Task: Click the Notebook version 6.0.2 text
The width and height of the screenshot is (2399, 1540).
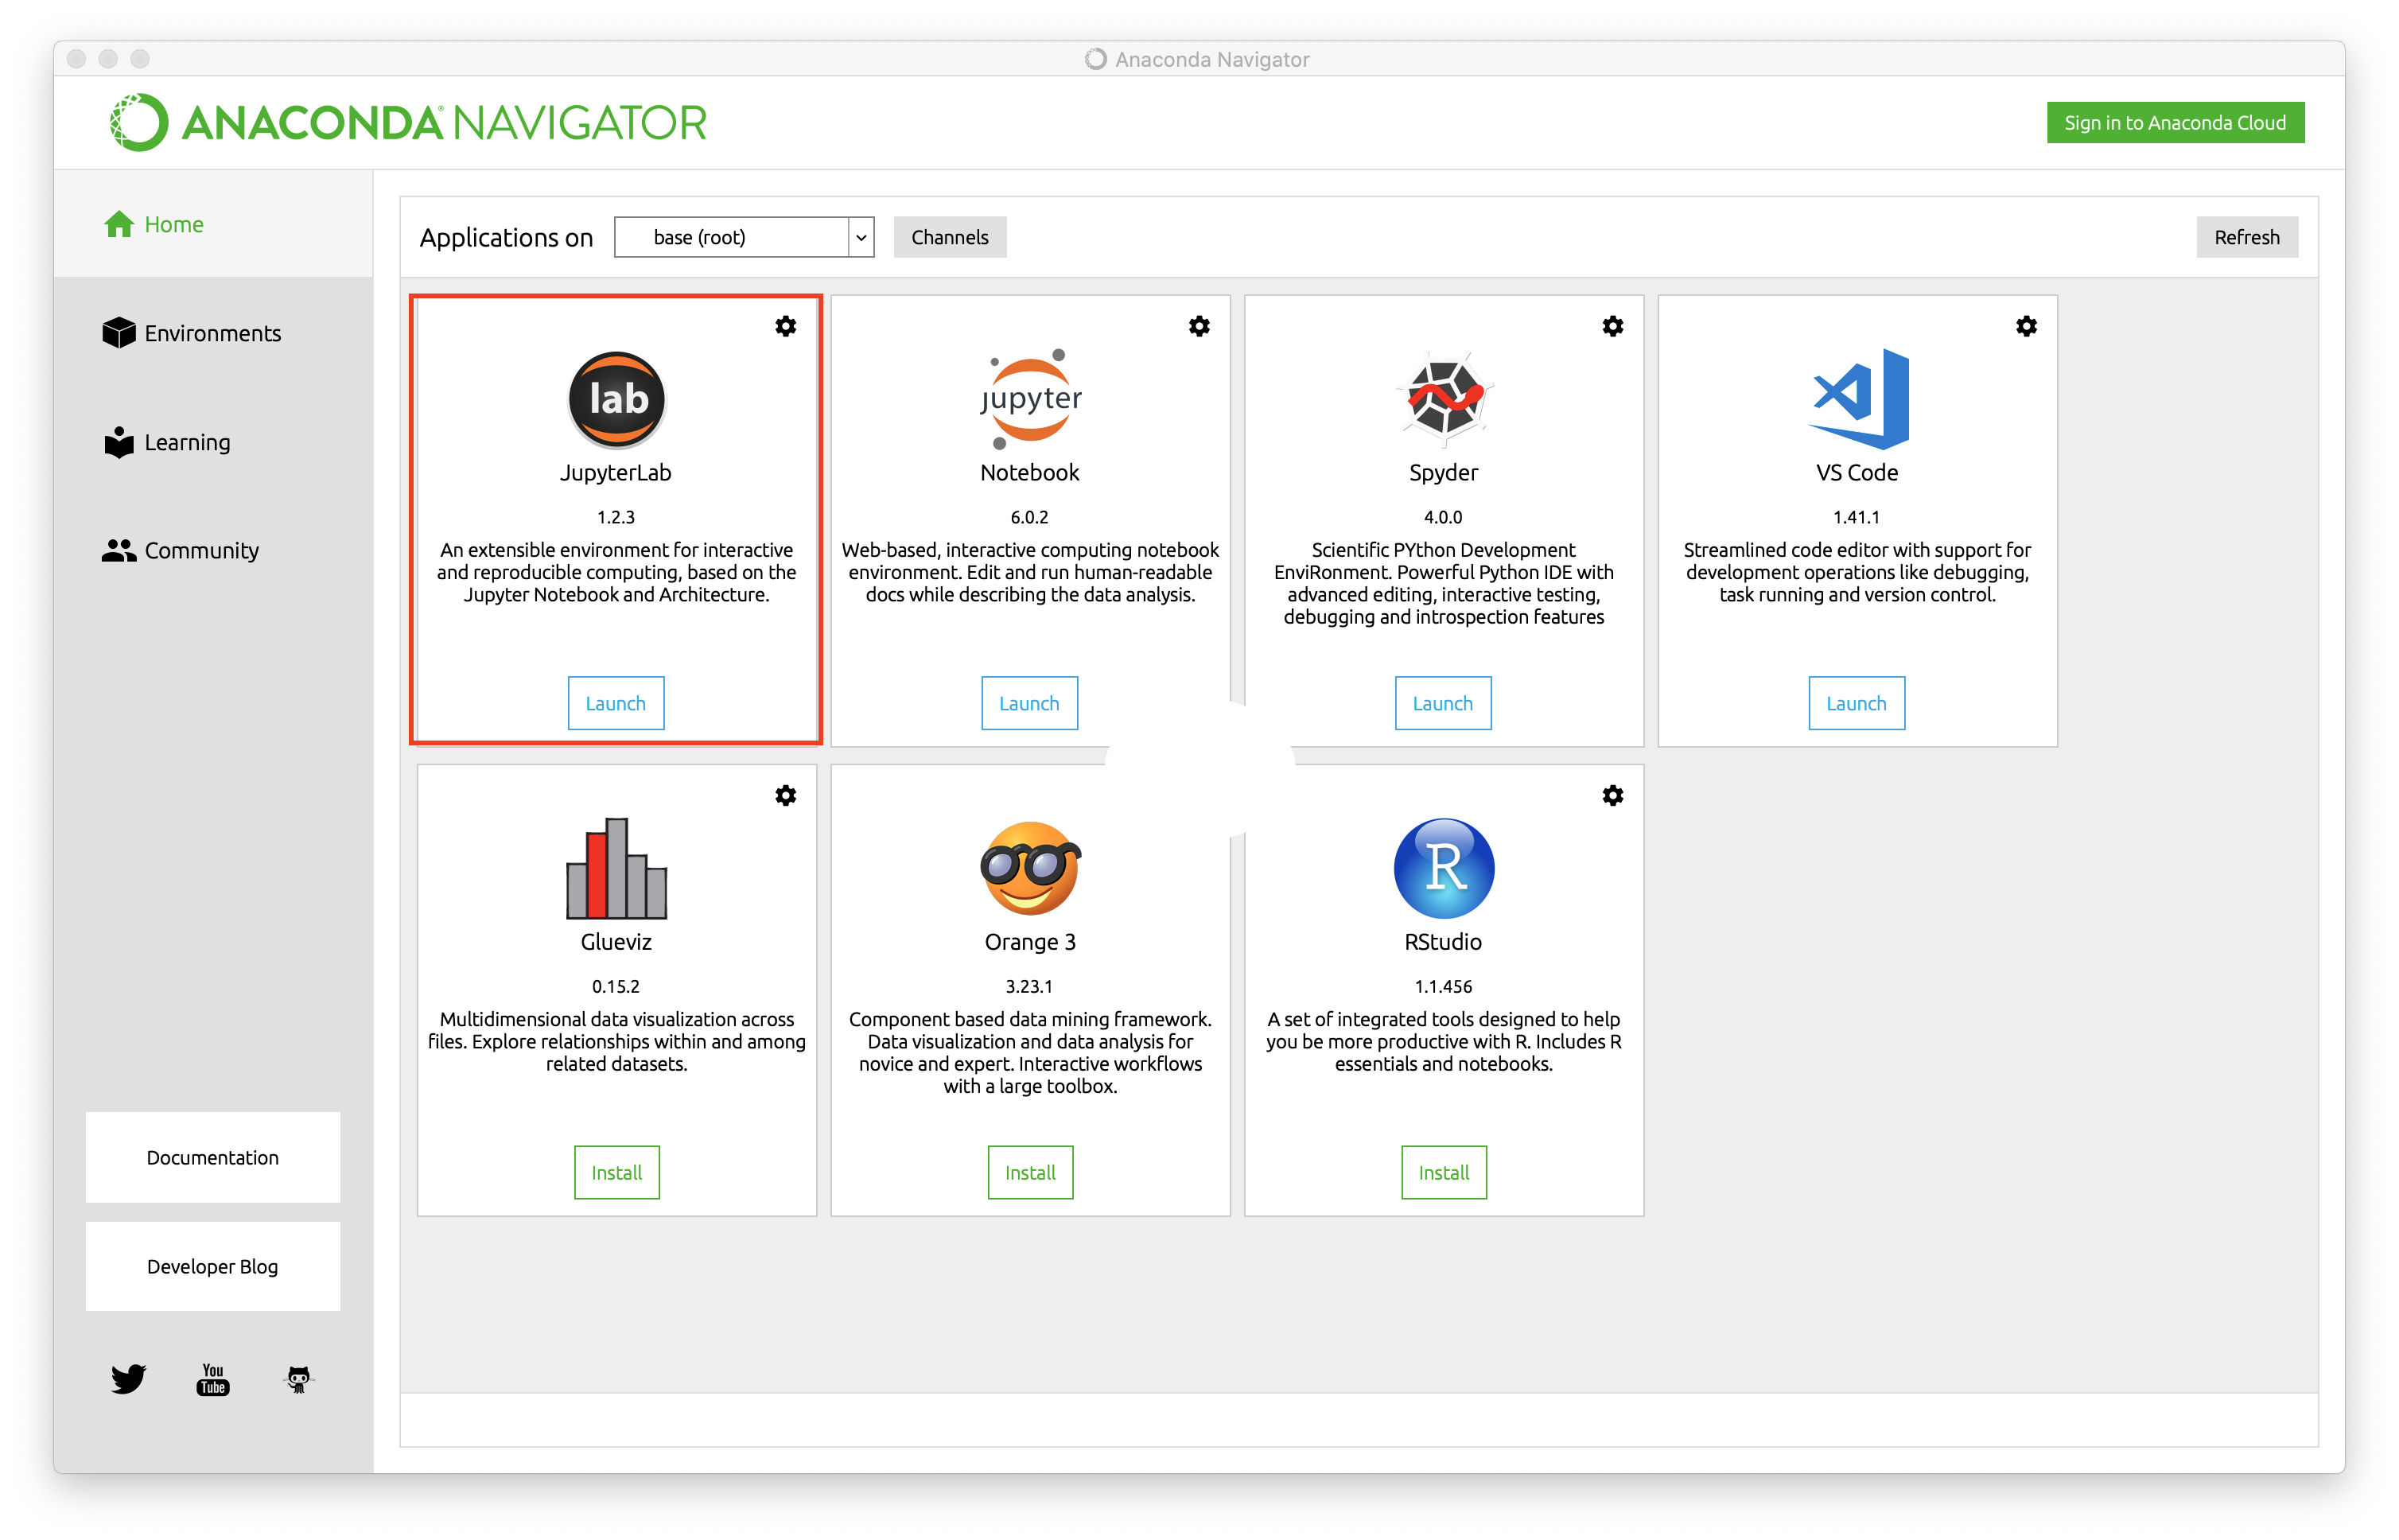Action: [1029, 517]
